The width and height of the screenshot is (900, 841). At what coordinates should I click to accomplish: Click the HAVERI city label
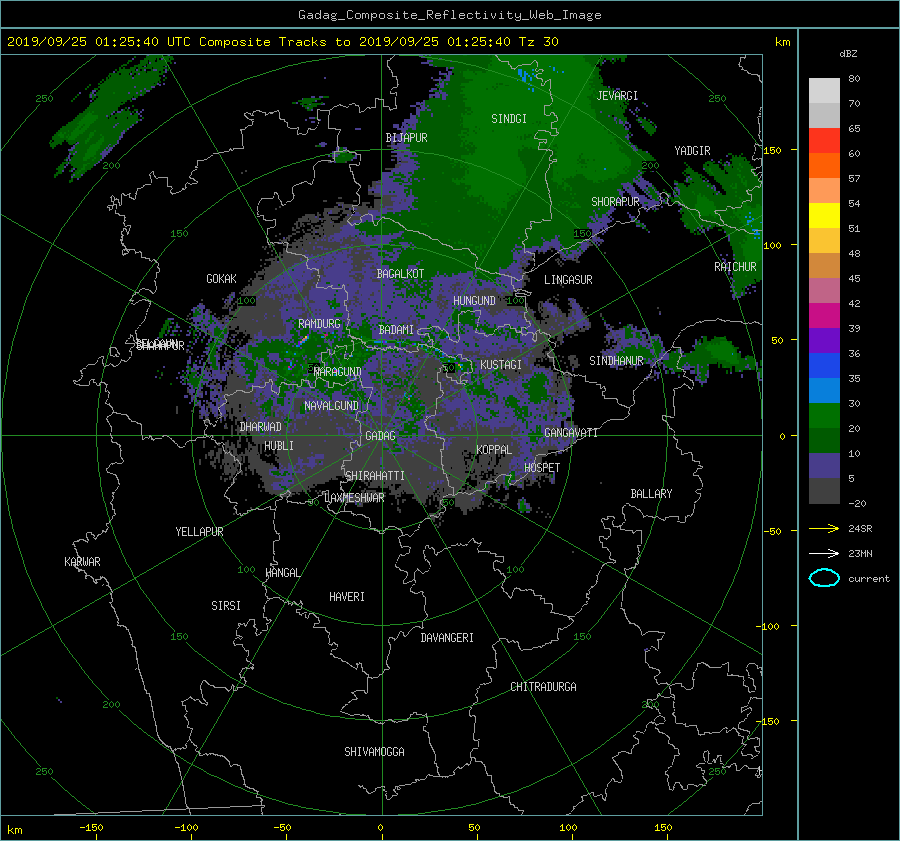(x=347, y=597)
